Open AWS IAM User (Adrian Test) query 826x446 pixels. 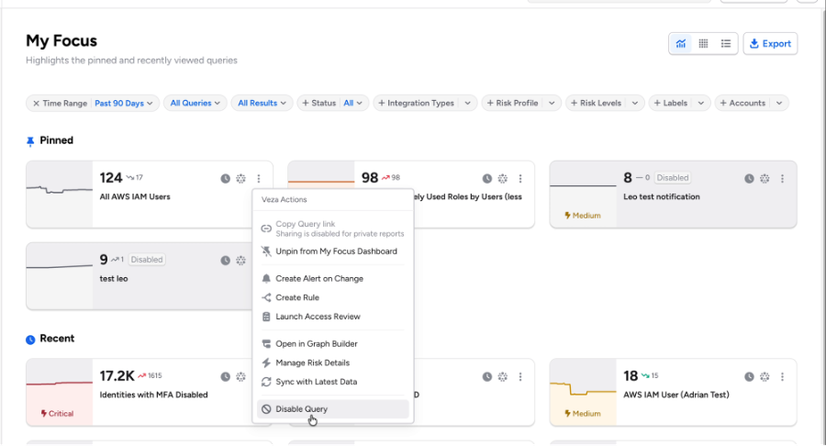pyautogui.click(x=676, y=395)
